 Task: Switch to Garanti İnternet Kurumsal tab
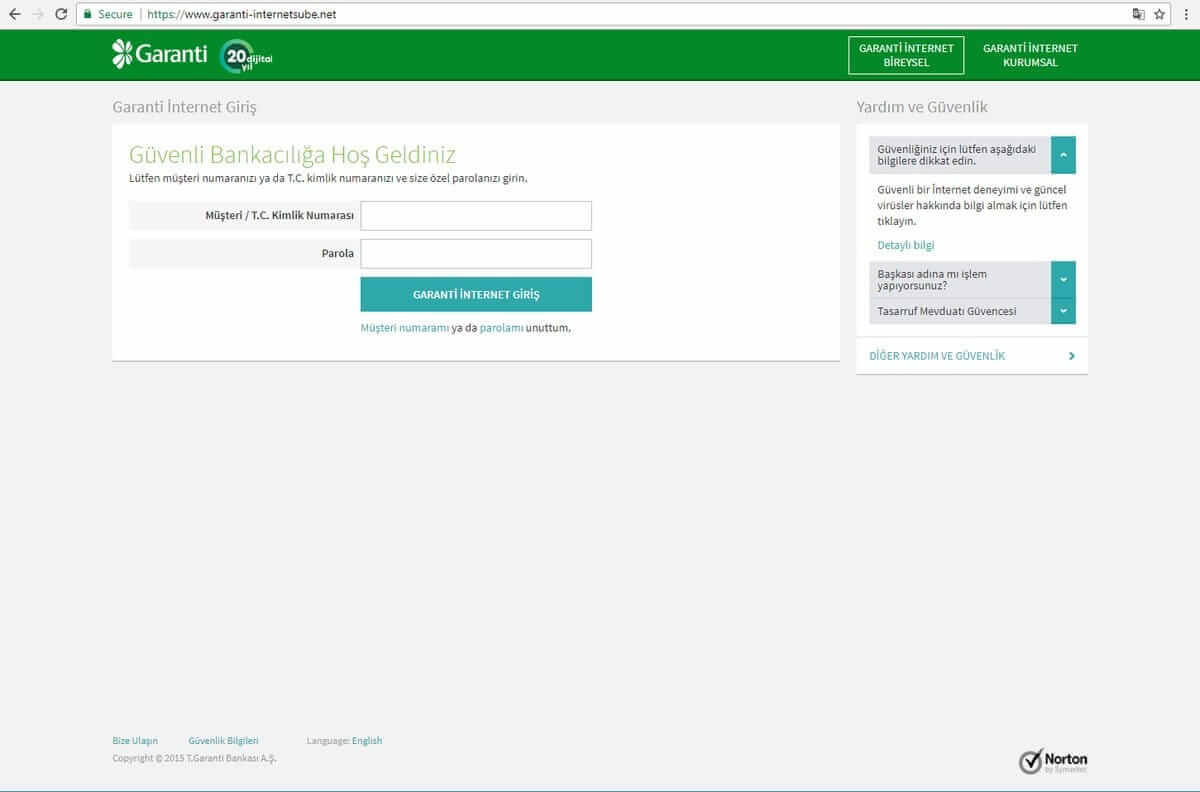[x=1030, y=55]
